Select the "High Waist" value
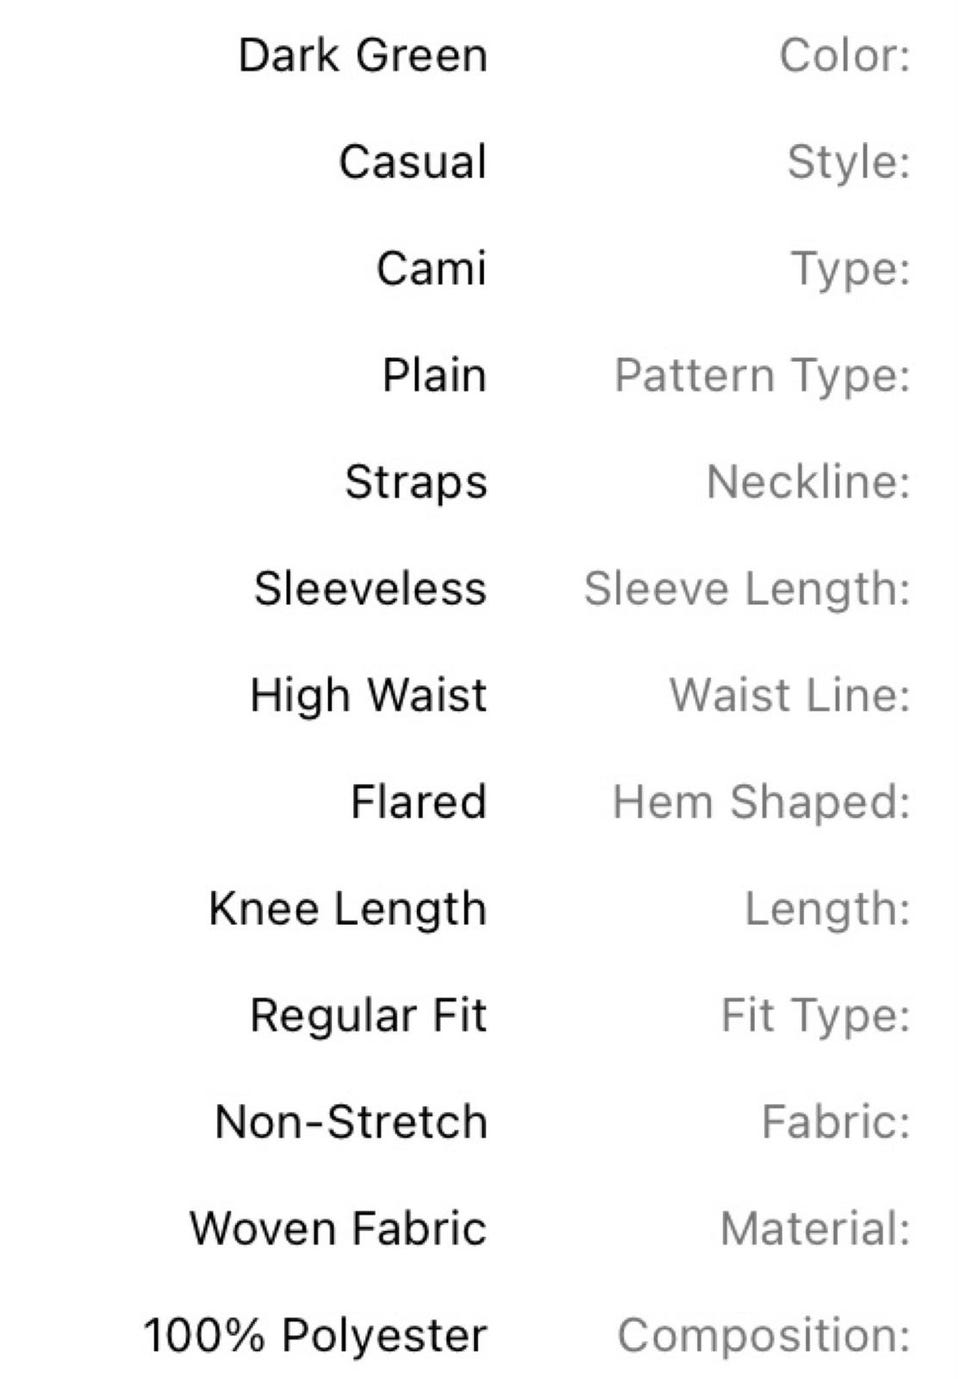This screenshot has width=960, height=1379. (368, 695)
